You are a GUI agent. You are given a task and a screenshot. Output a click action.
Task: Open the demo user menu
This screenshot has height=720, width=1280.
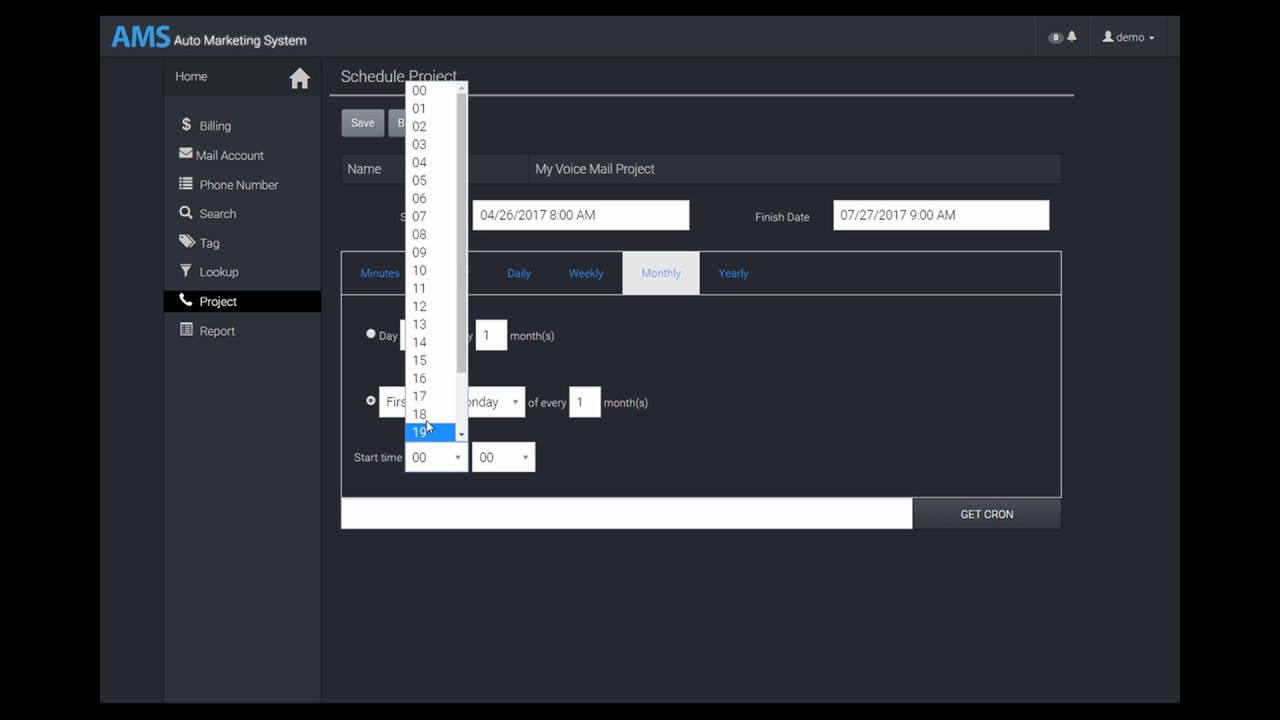1128,37
